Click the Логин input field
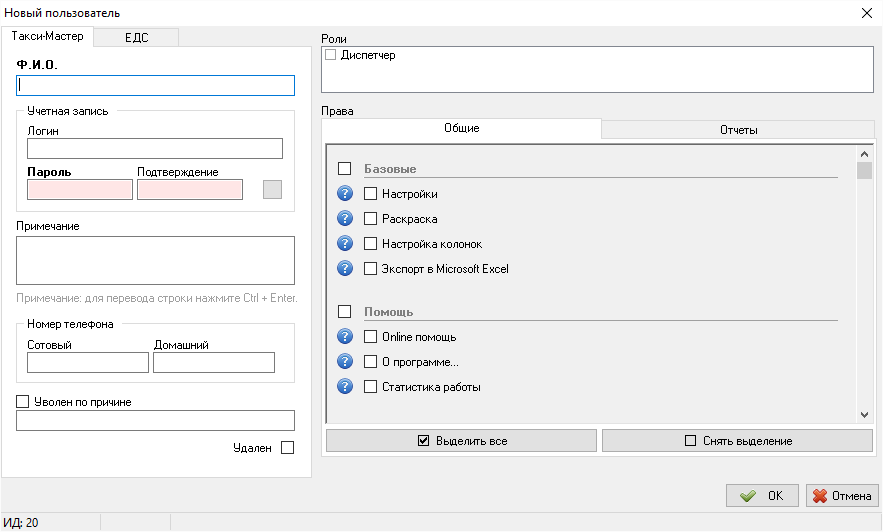 pos(155,149)
